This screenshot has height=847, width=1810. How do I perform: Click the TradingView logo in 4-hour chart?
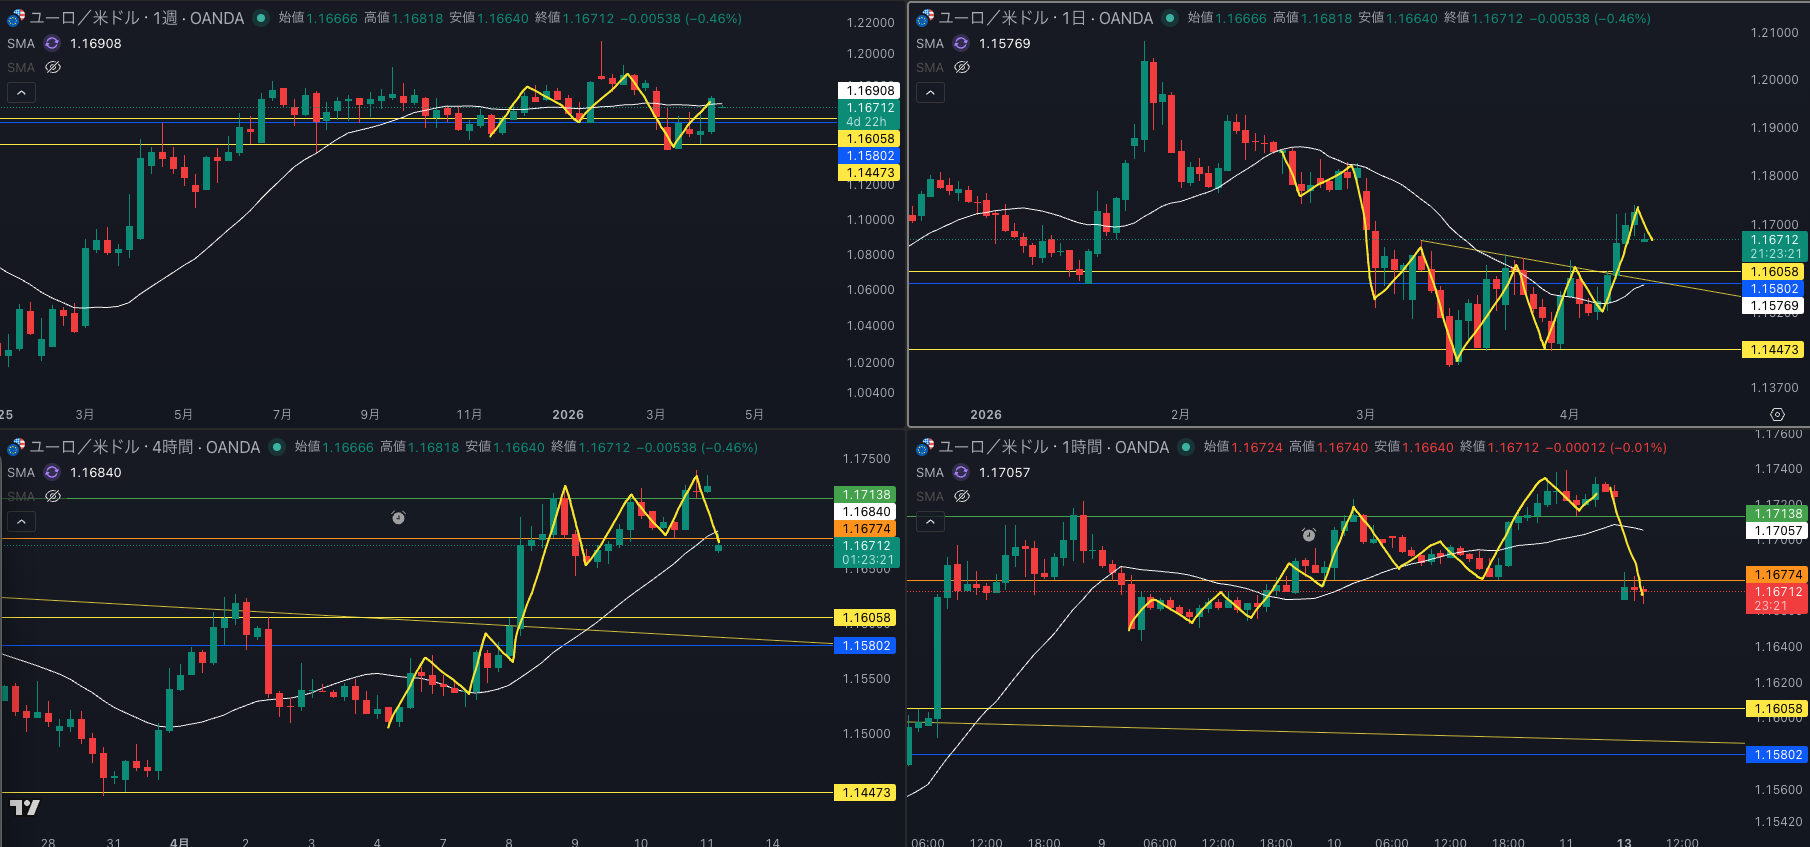click(25, 807)
